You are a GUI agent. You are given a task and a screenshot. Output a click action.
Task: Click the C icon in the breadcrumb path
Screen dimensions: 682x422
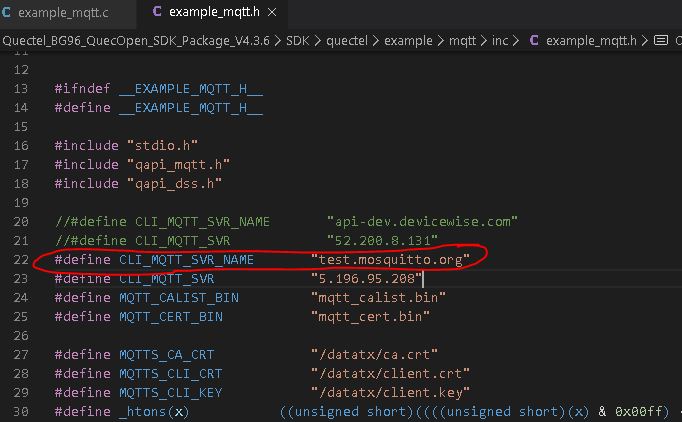tap(533, 41)
